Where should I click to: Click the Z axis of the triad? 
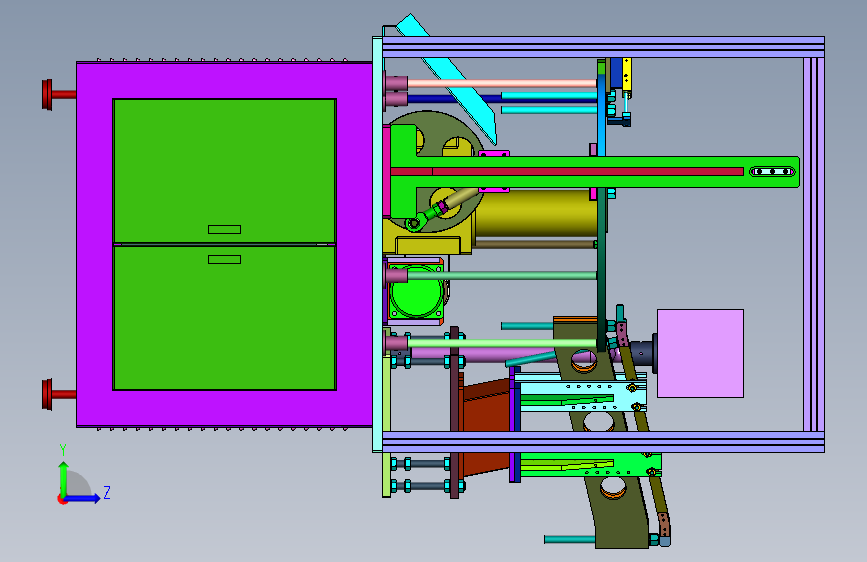pyautogui.click(x=83, y=498)
